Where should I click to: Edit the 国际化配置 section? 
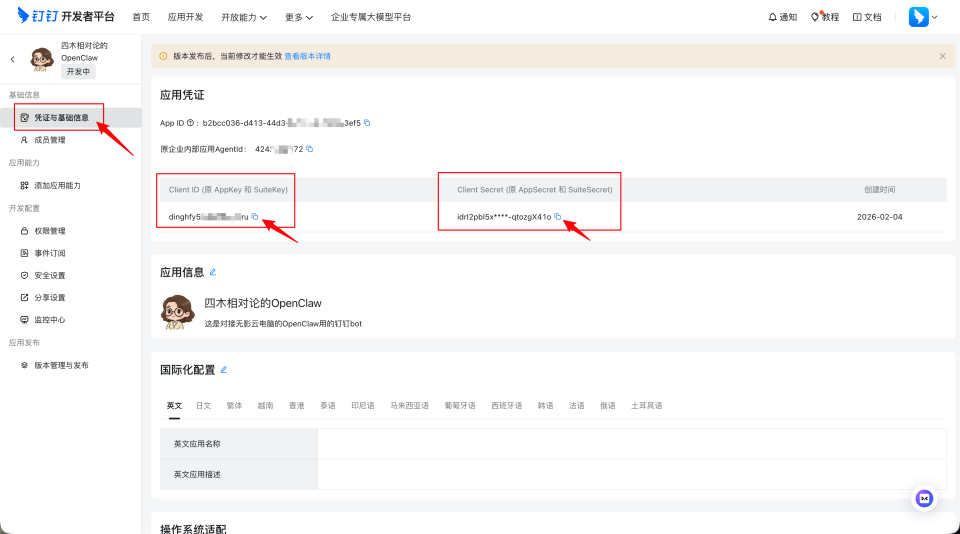[x=224, y=370]
